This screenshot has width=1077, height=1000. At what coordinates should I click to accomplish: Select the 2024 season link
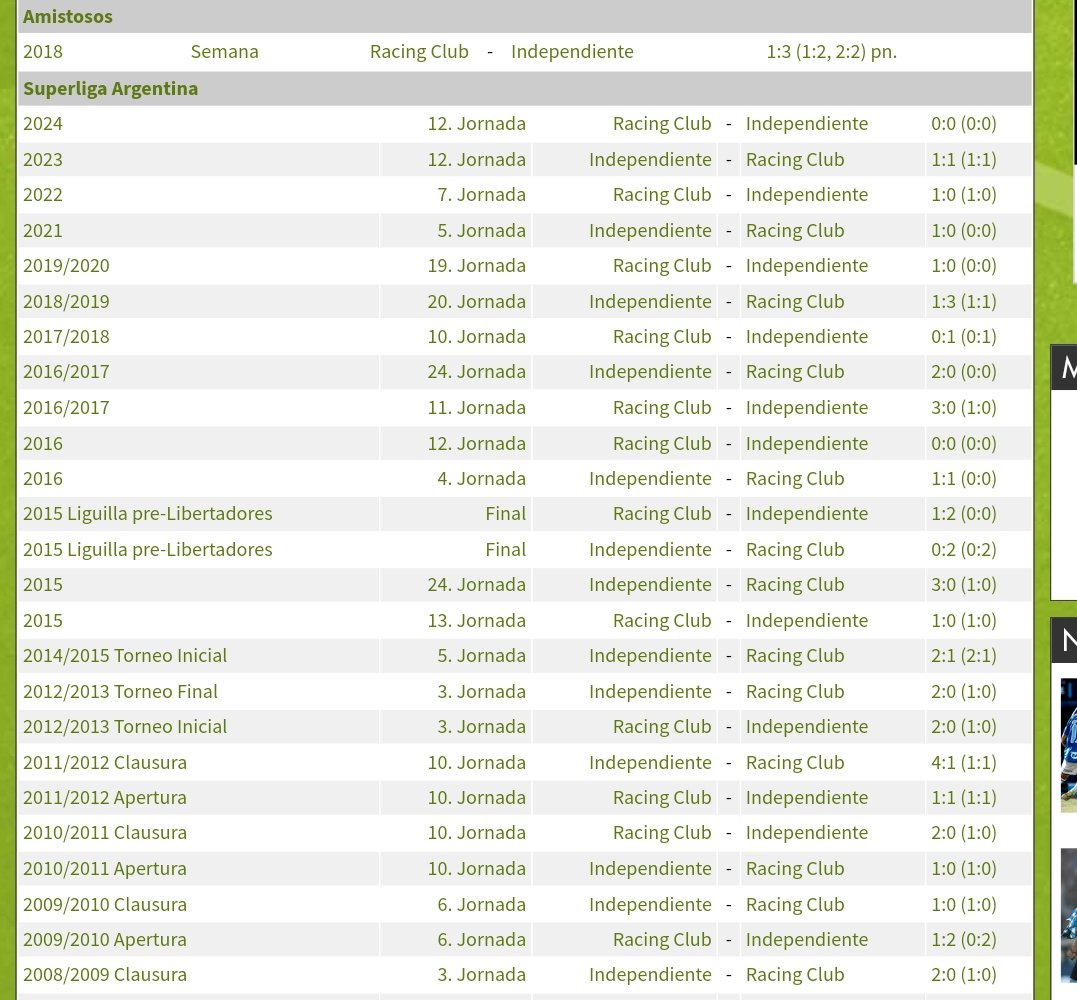(43, 124)
